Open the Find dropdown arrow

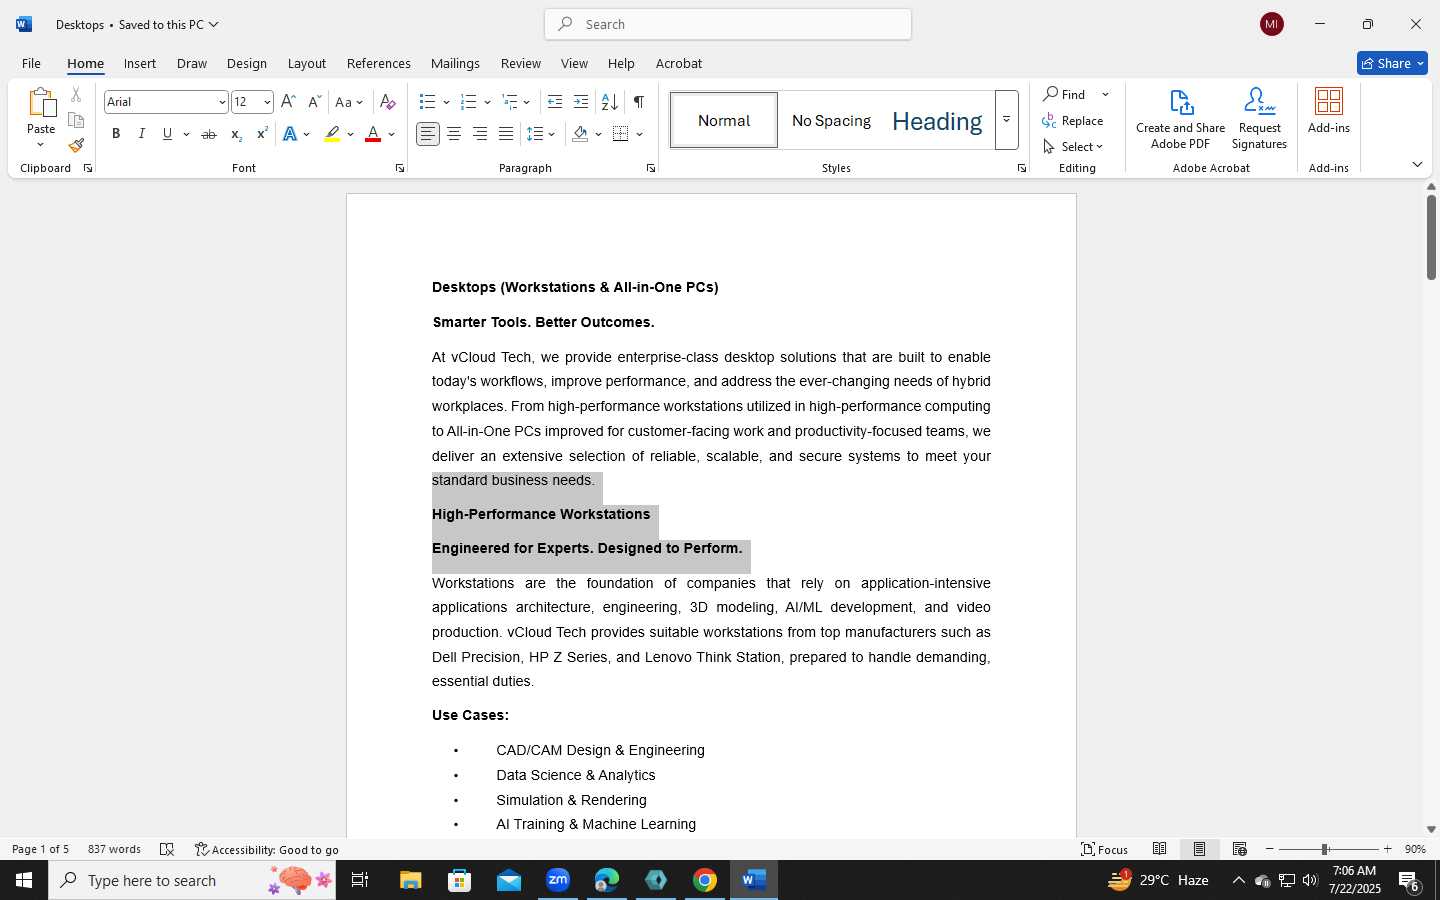tap(1106, 95)
